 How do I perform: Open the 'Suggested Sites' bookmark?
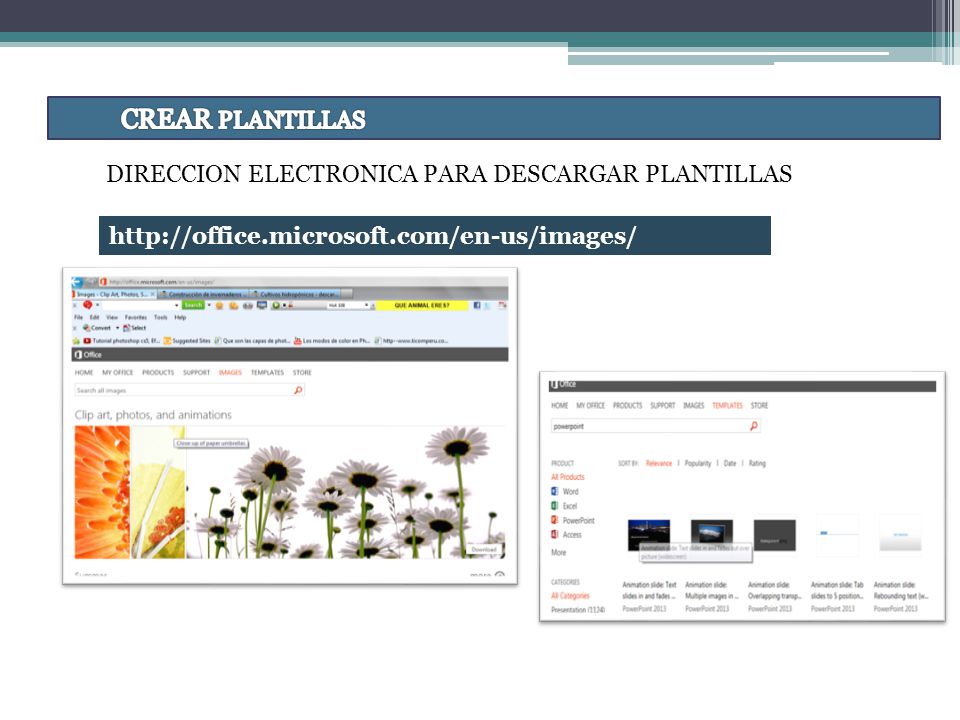(187, 341)
